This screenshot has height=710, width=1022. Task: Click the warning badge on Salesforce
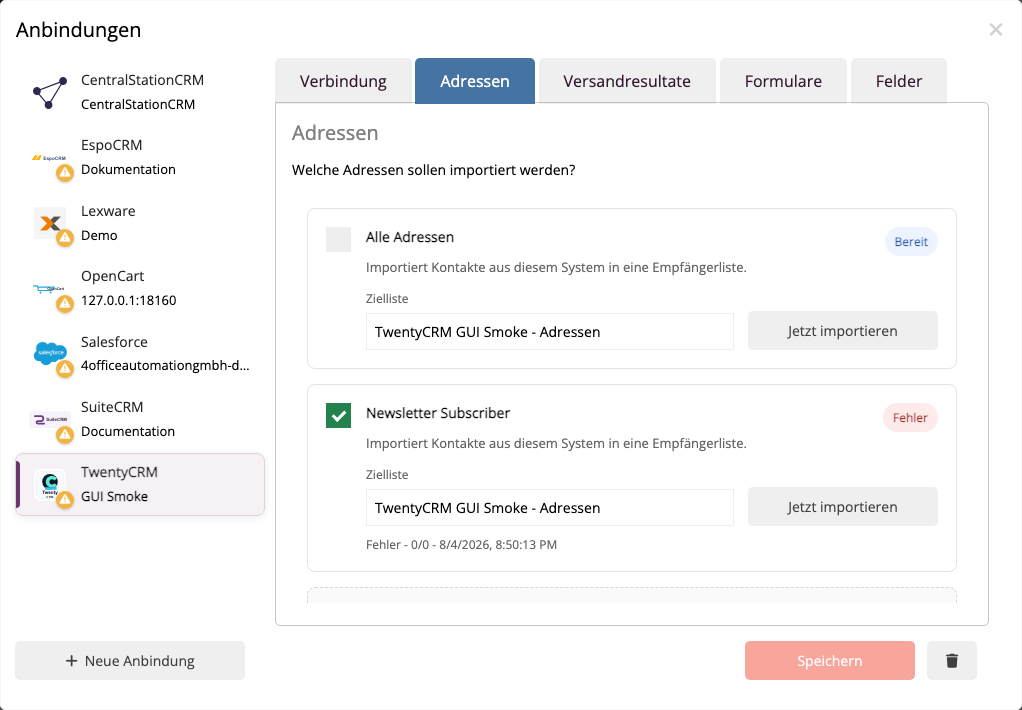[x=65, y=369]
